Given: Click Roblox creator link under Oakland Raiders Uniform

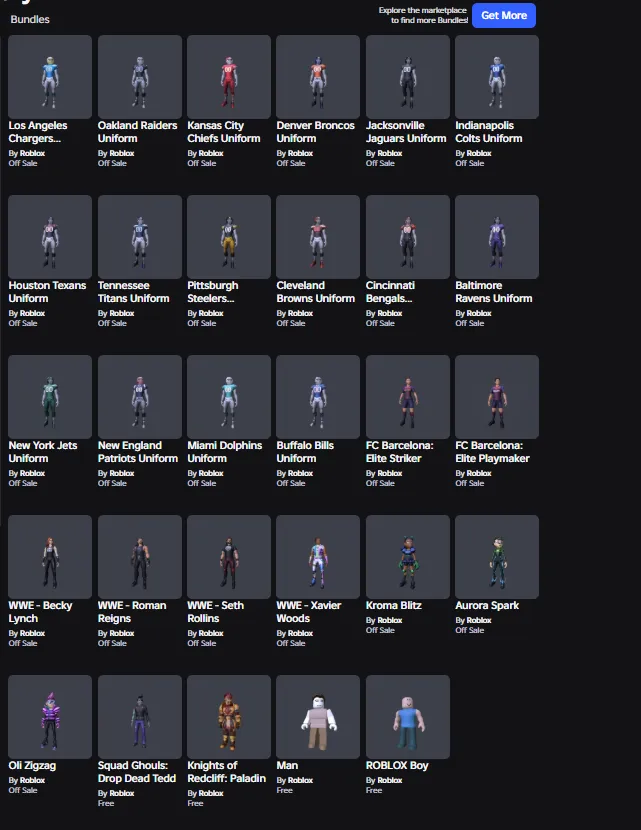Looking at the screenshot, I should point(122,153).
